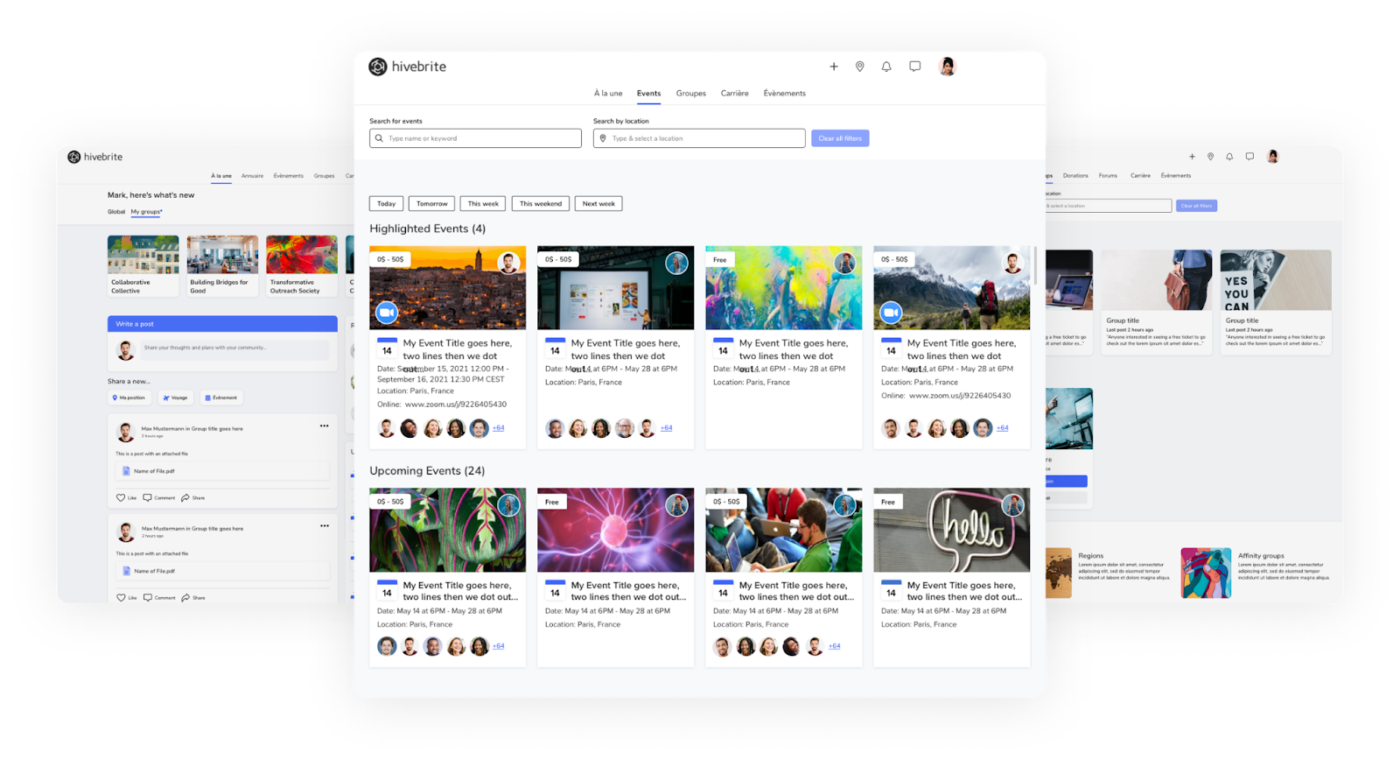Viewport: 1400px width, 760px height.
Task: Open the zoom.us/j/9226405430 link on the sunset city event
Action: 456,405
